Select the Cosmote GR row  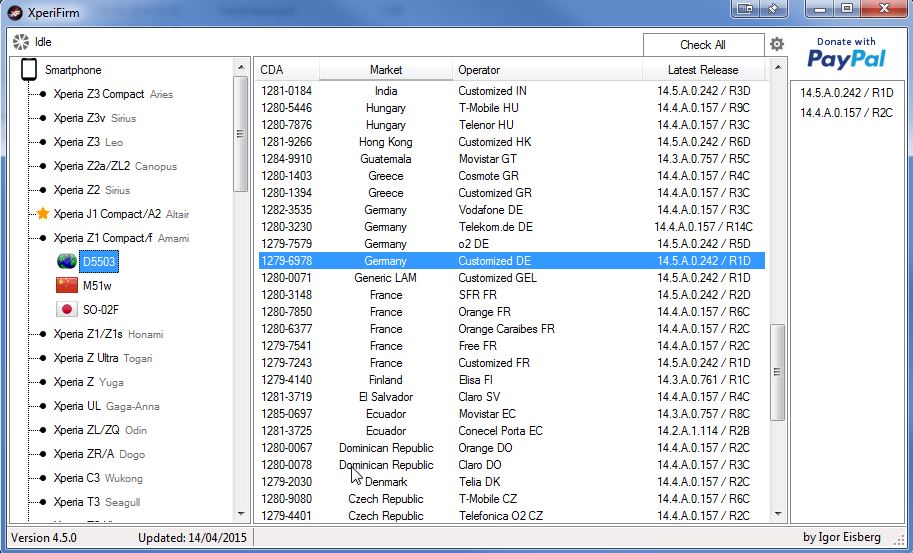pyautogui.click(x=511, y=176)
